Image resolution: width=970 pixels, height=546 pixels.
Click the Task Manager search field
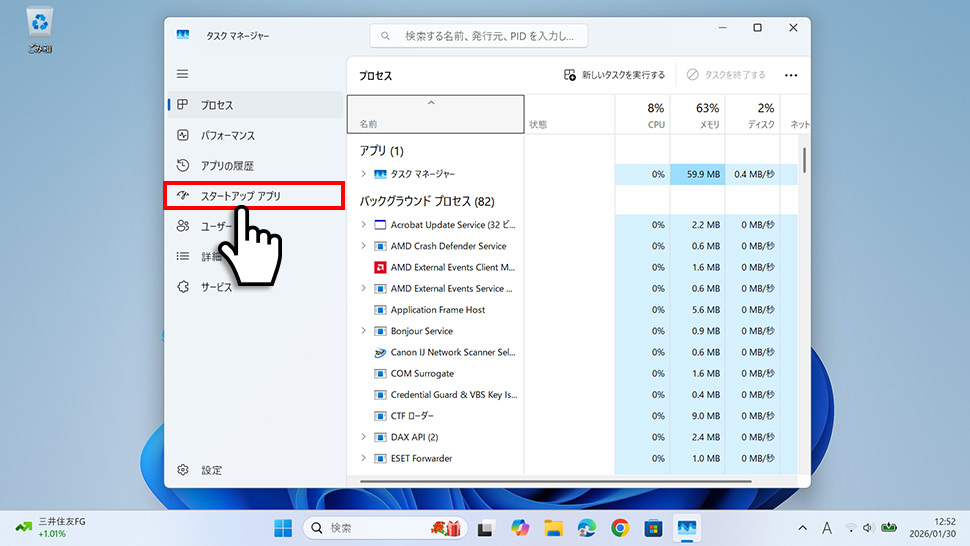click(479, 36)
